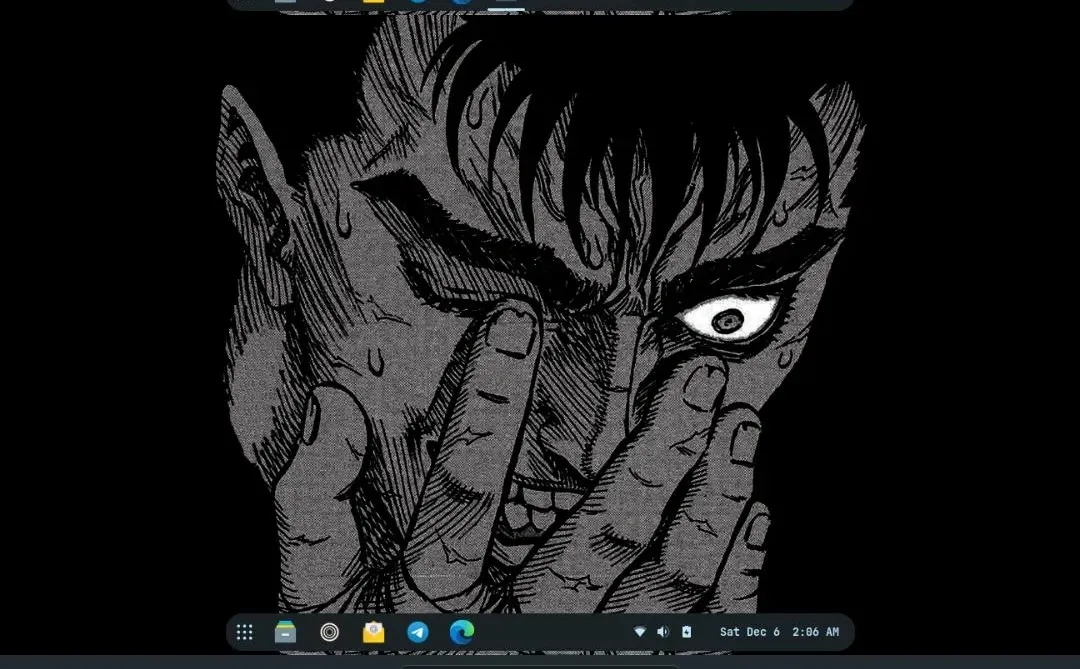This screenshot has width=1080, height=669.
Task: Click the volume speaker icon
Action: 663,632
